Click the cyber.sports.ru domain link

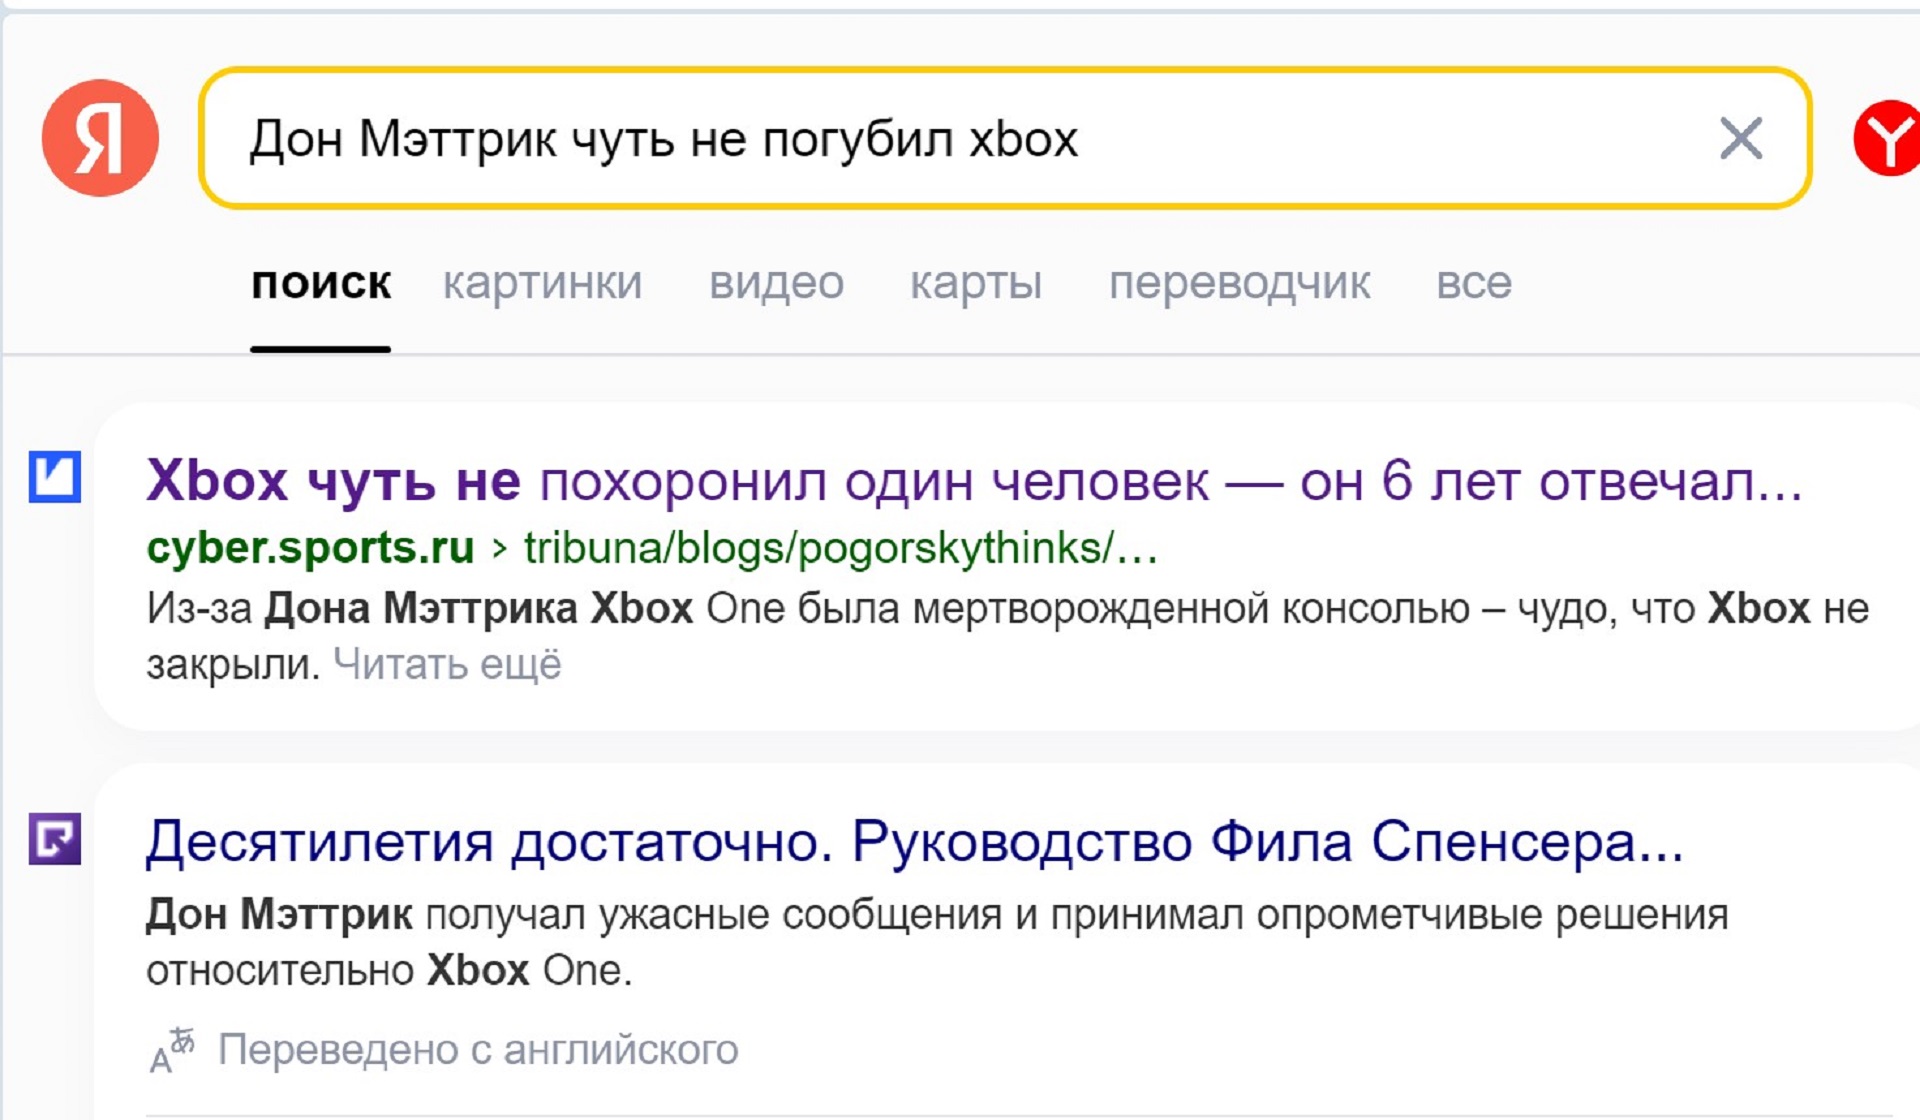click(310, 548)
